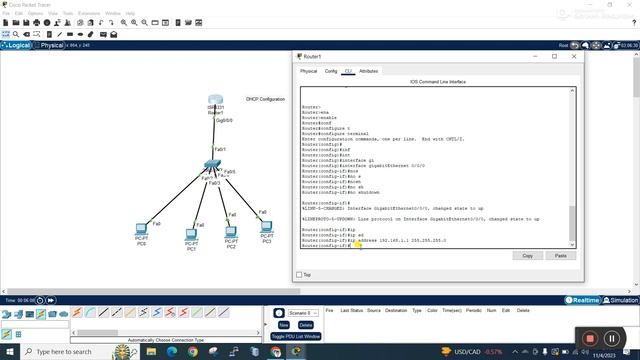Choose the Select tool in second toolbar
Image resolution: width=640 pixels, height=360 pixels.
click(x=6, y=34)
